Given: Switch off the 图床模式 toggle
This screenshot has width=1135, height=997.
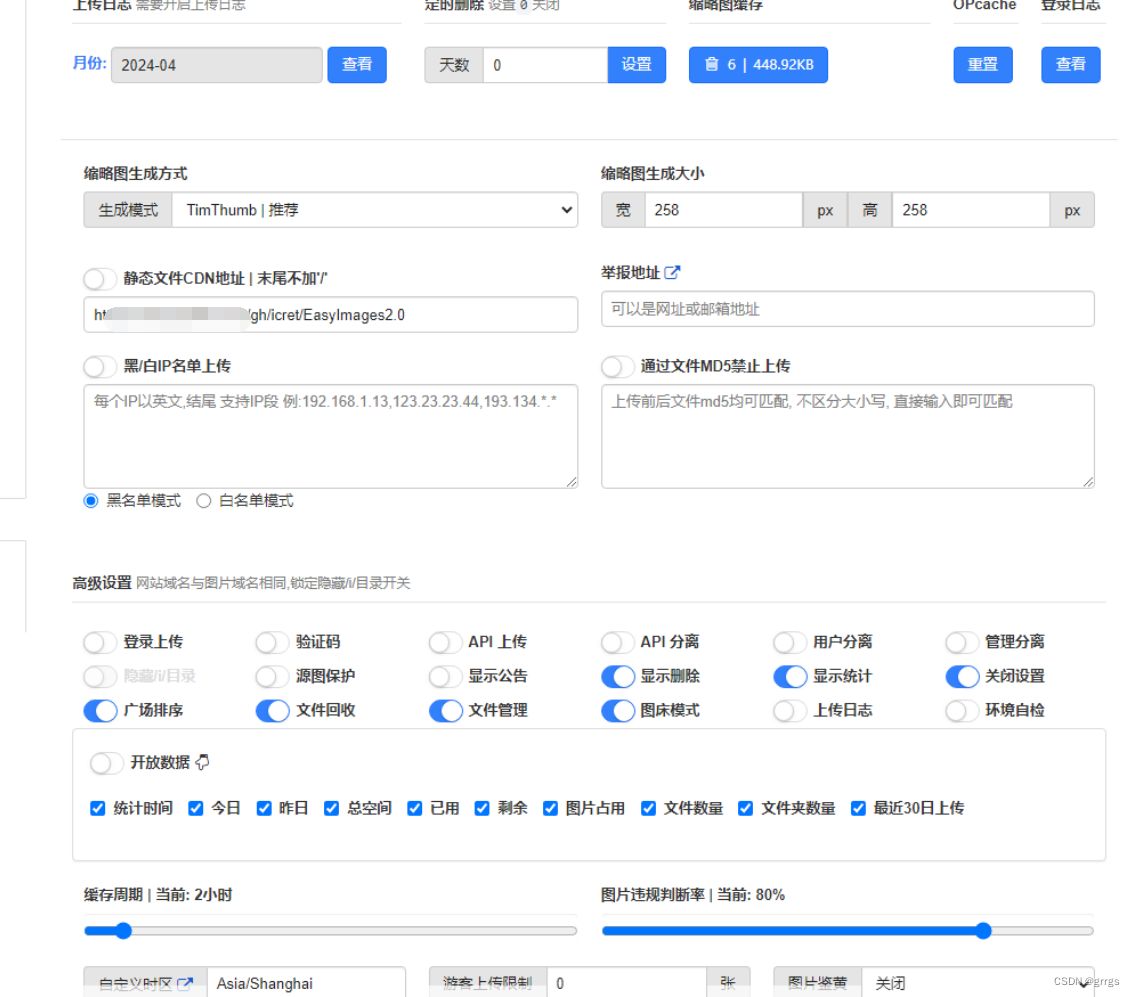Looking at the screenshot, I should point(620,710).
